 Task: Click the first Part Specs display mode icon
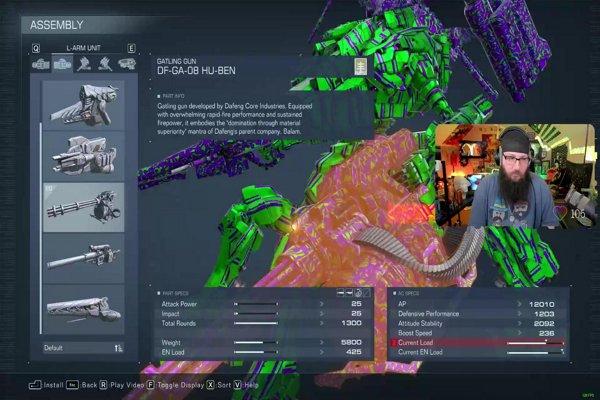340,293
